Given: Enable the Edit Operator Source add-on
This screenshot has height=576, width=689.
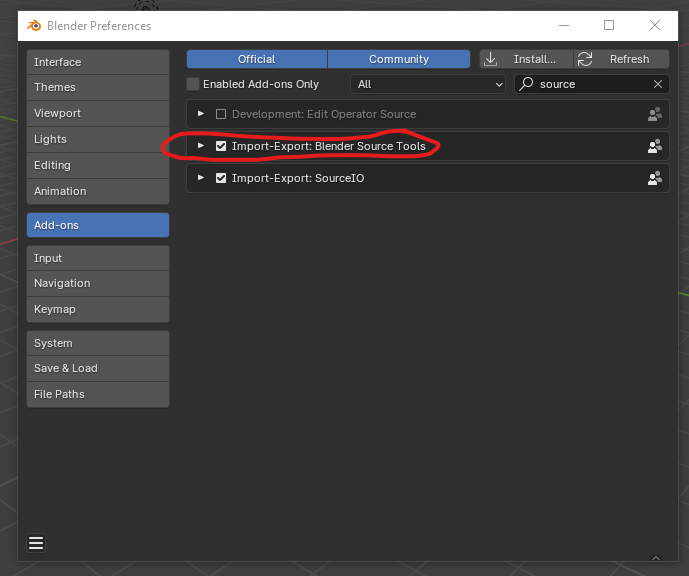Looking at the screenshot, I should [x=221, y=114].
